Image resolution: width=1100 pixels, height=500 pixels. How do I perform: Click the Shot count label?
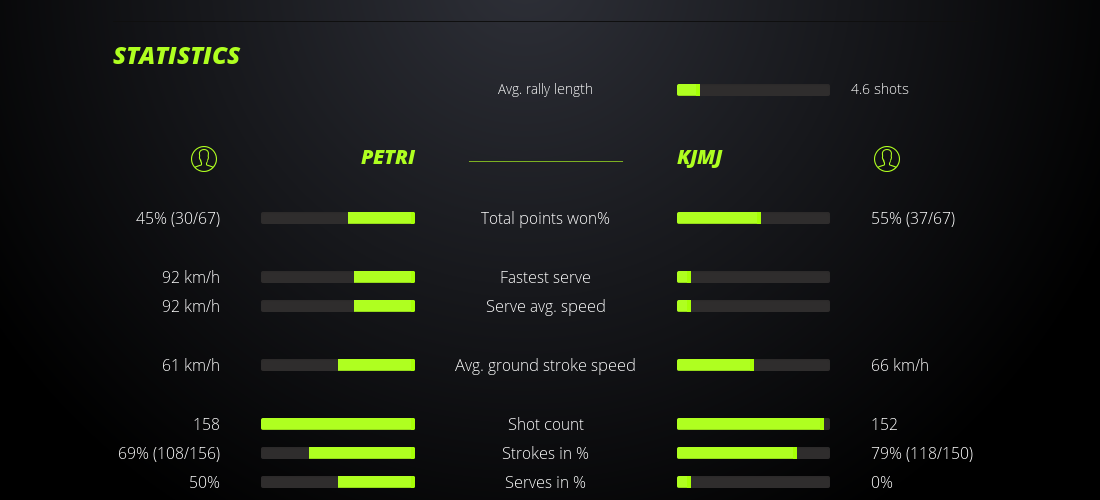(x=545, y=424)
